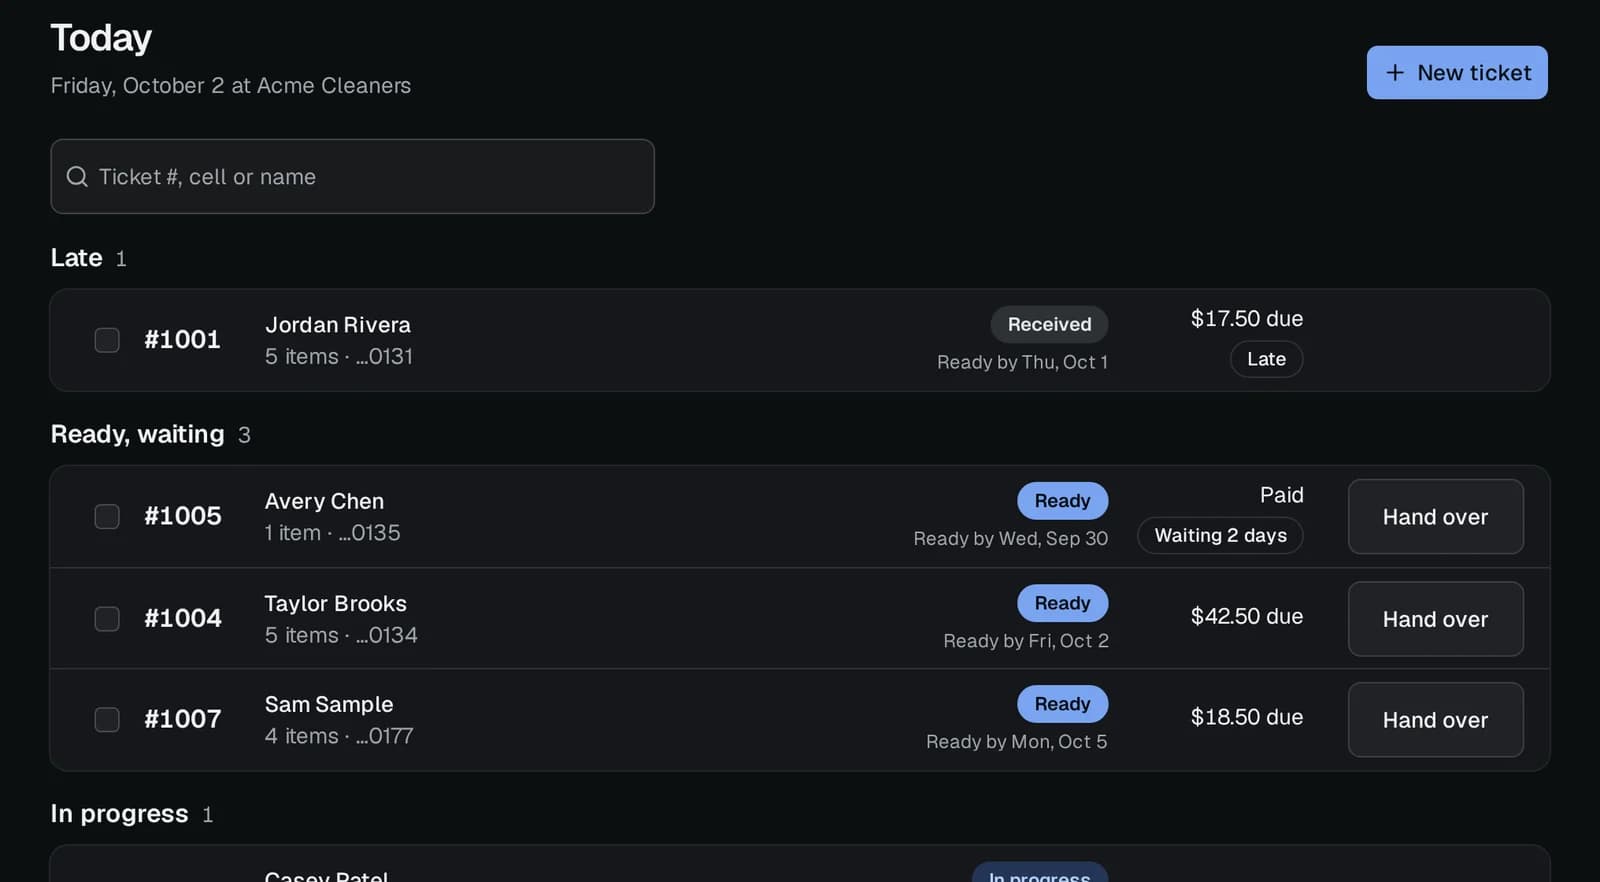Screen dimensions: 1600x882
Task: Open Jordan Rivera's ticket row
Action: [800, 340]
